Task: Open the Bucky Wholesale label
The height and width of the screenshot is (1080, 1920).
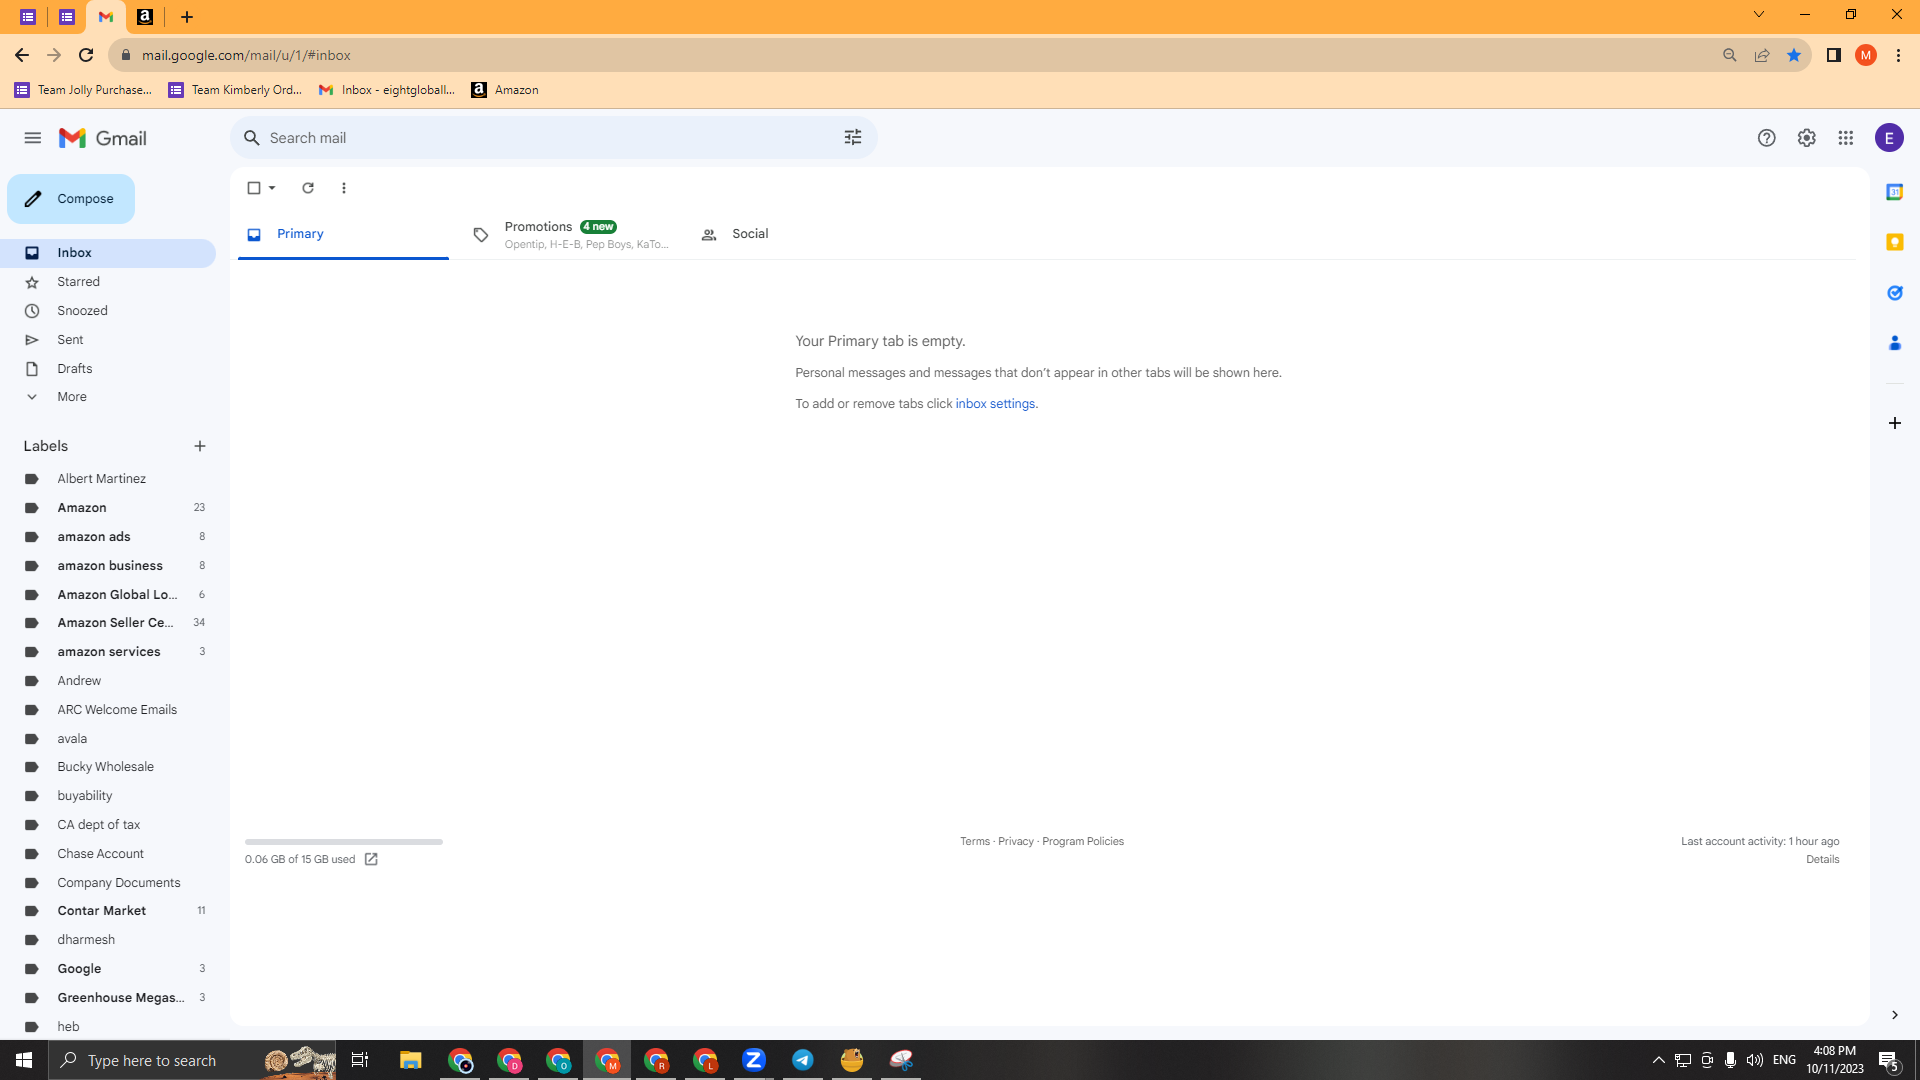Action: (x=108, y=767)
